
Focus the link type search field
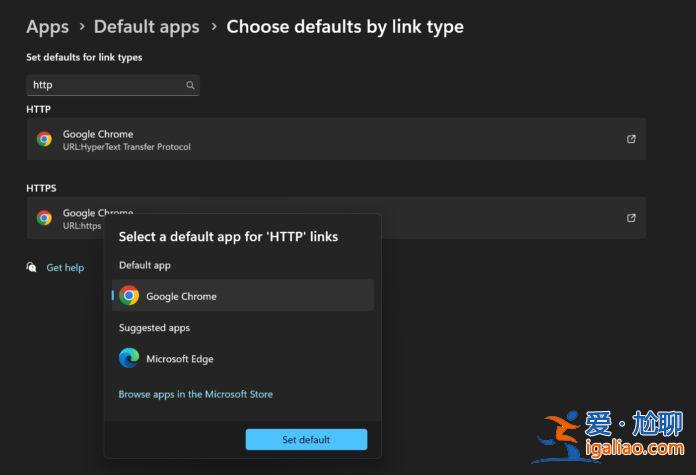coord(105,86)
